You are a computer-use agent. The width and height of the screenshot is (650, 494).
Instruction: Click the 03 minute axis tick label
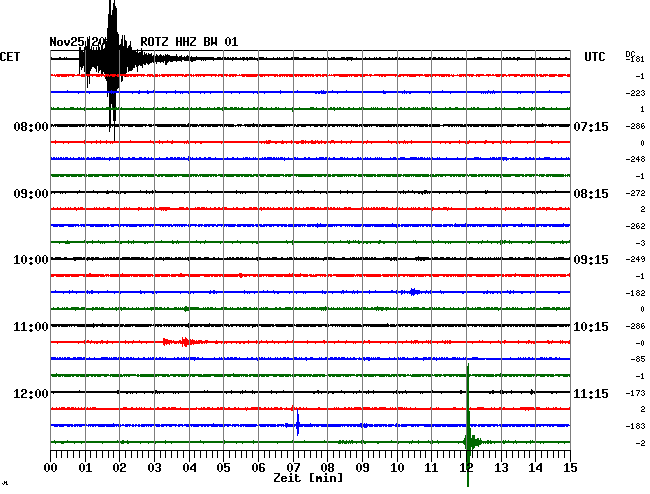click(154, 467)
